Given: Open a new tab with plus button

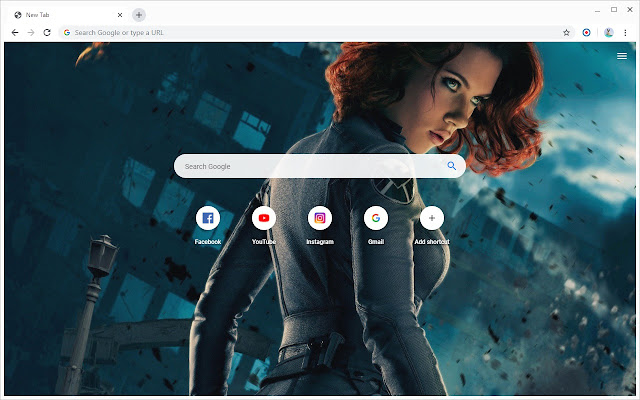Looking at the screenshot, I should coord(139,15).
